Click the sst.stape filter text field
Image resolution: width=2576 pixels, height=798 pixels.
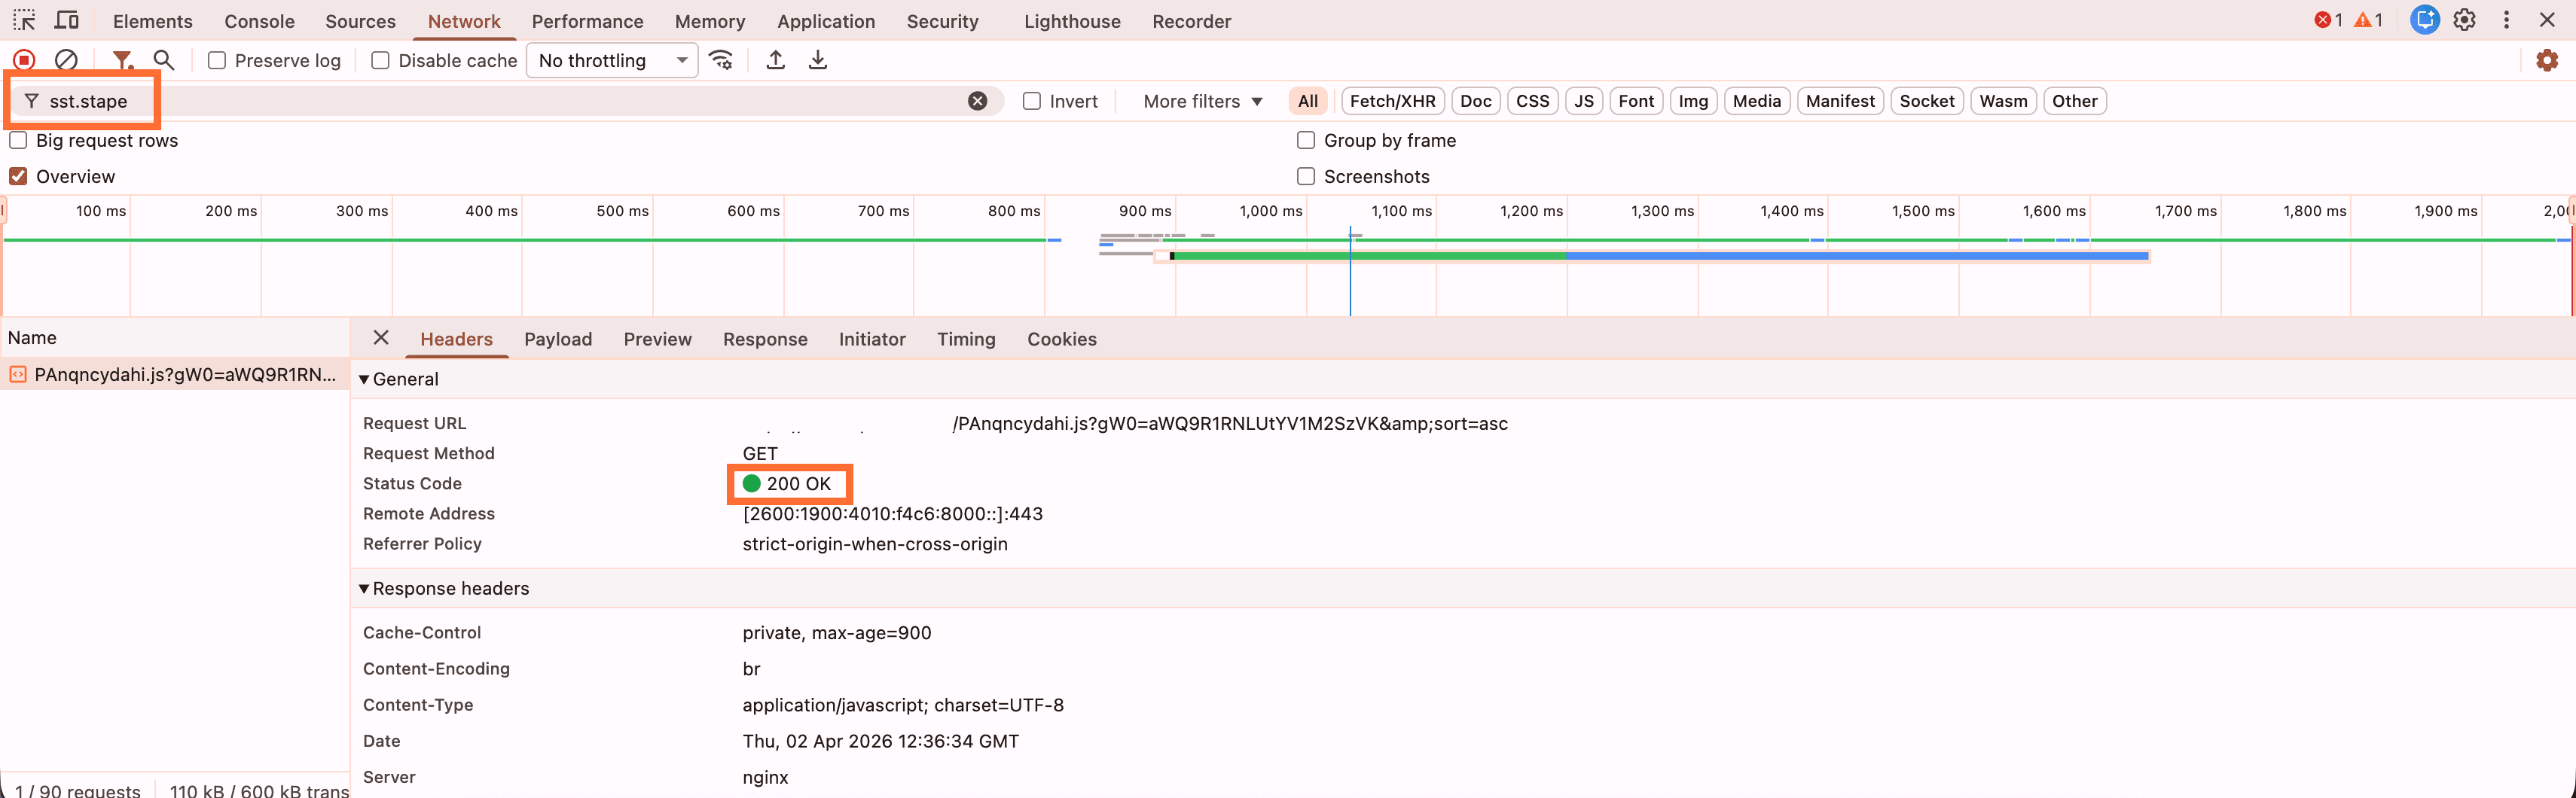[x=500, y=101]
